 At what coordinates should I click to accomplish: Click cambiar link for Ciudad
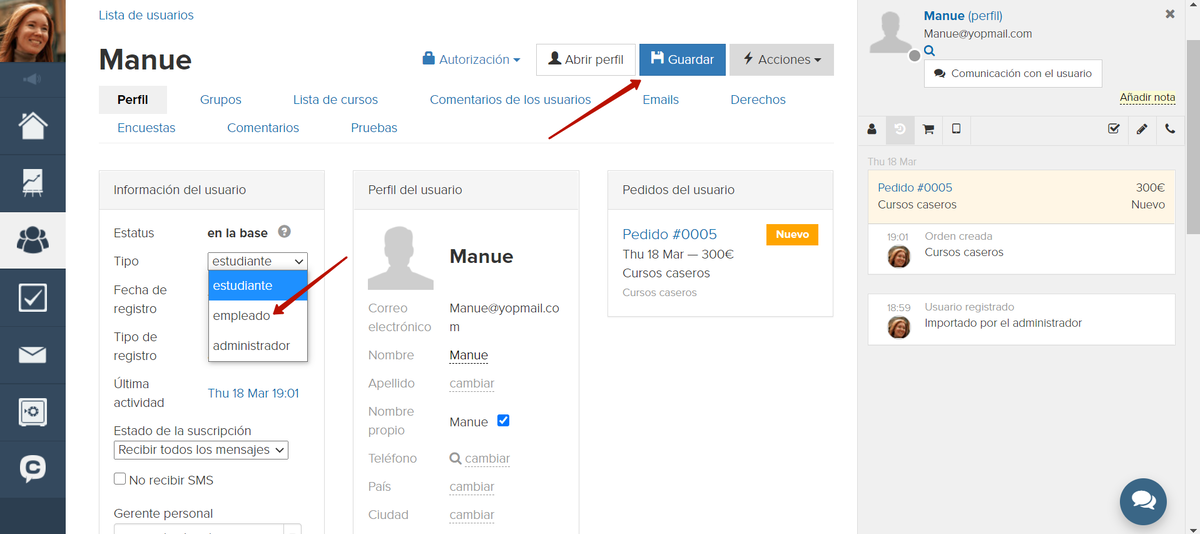click(472, 515)
